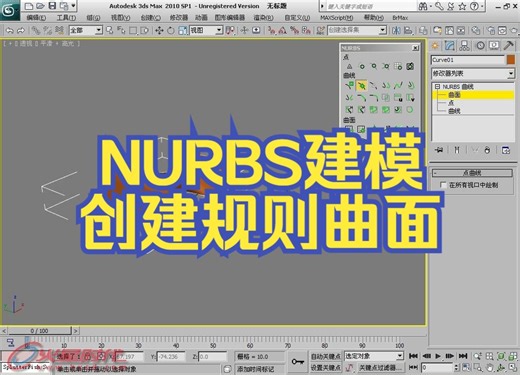Click the Open file folder icon
The width and height of the screenshot is (520, 375).
click(40, 6)
